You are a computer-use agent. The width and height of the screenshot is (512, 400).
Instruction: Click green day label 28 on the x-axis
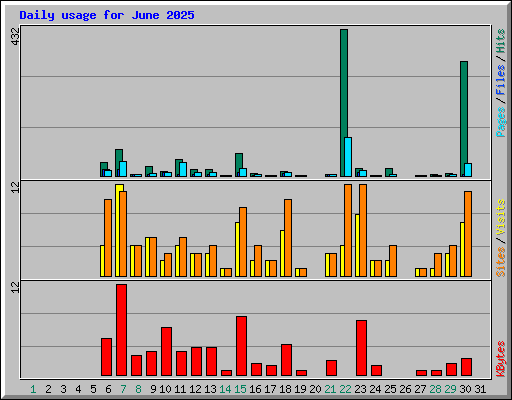coord(435,389)
